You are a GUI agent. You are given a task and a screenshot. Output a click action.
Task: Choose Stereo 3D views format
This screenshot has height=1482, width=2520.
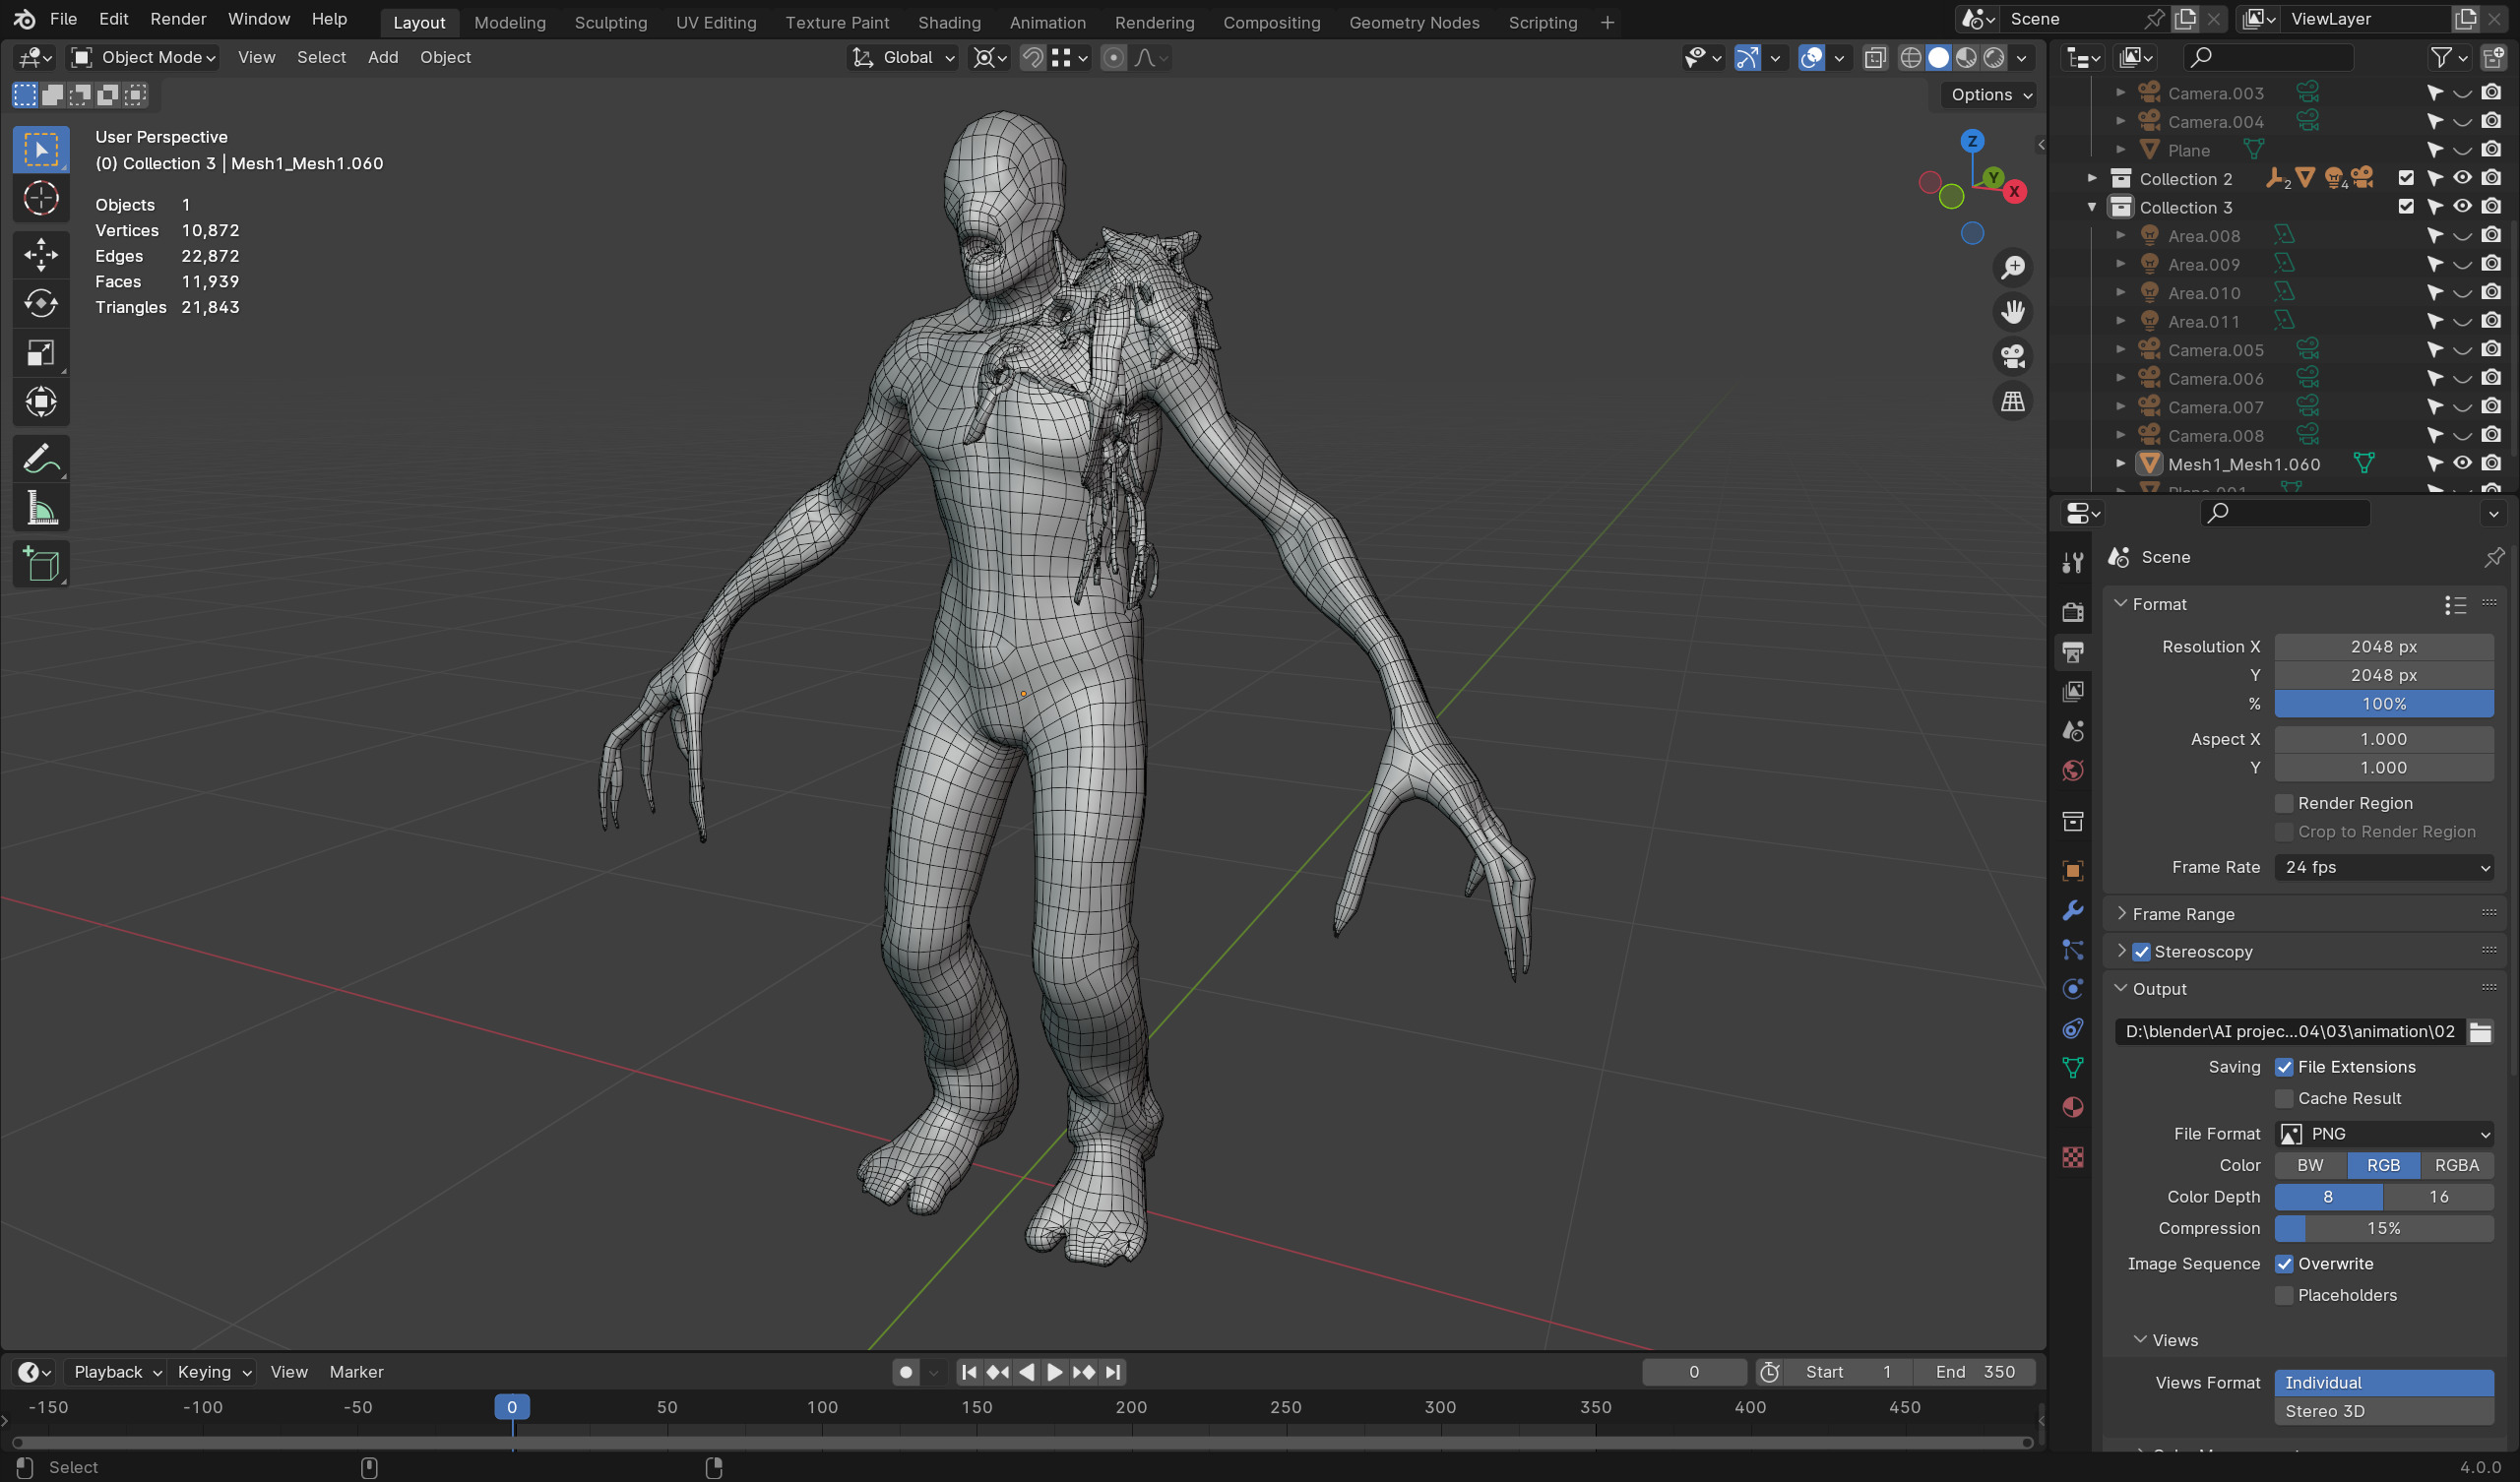(2384, 1412)
